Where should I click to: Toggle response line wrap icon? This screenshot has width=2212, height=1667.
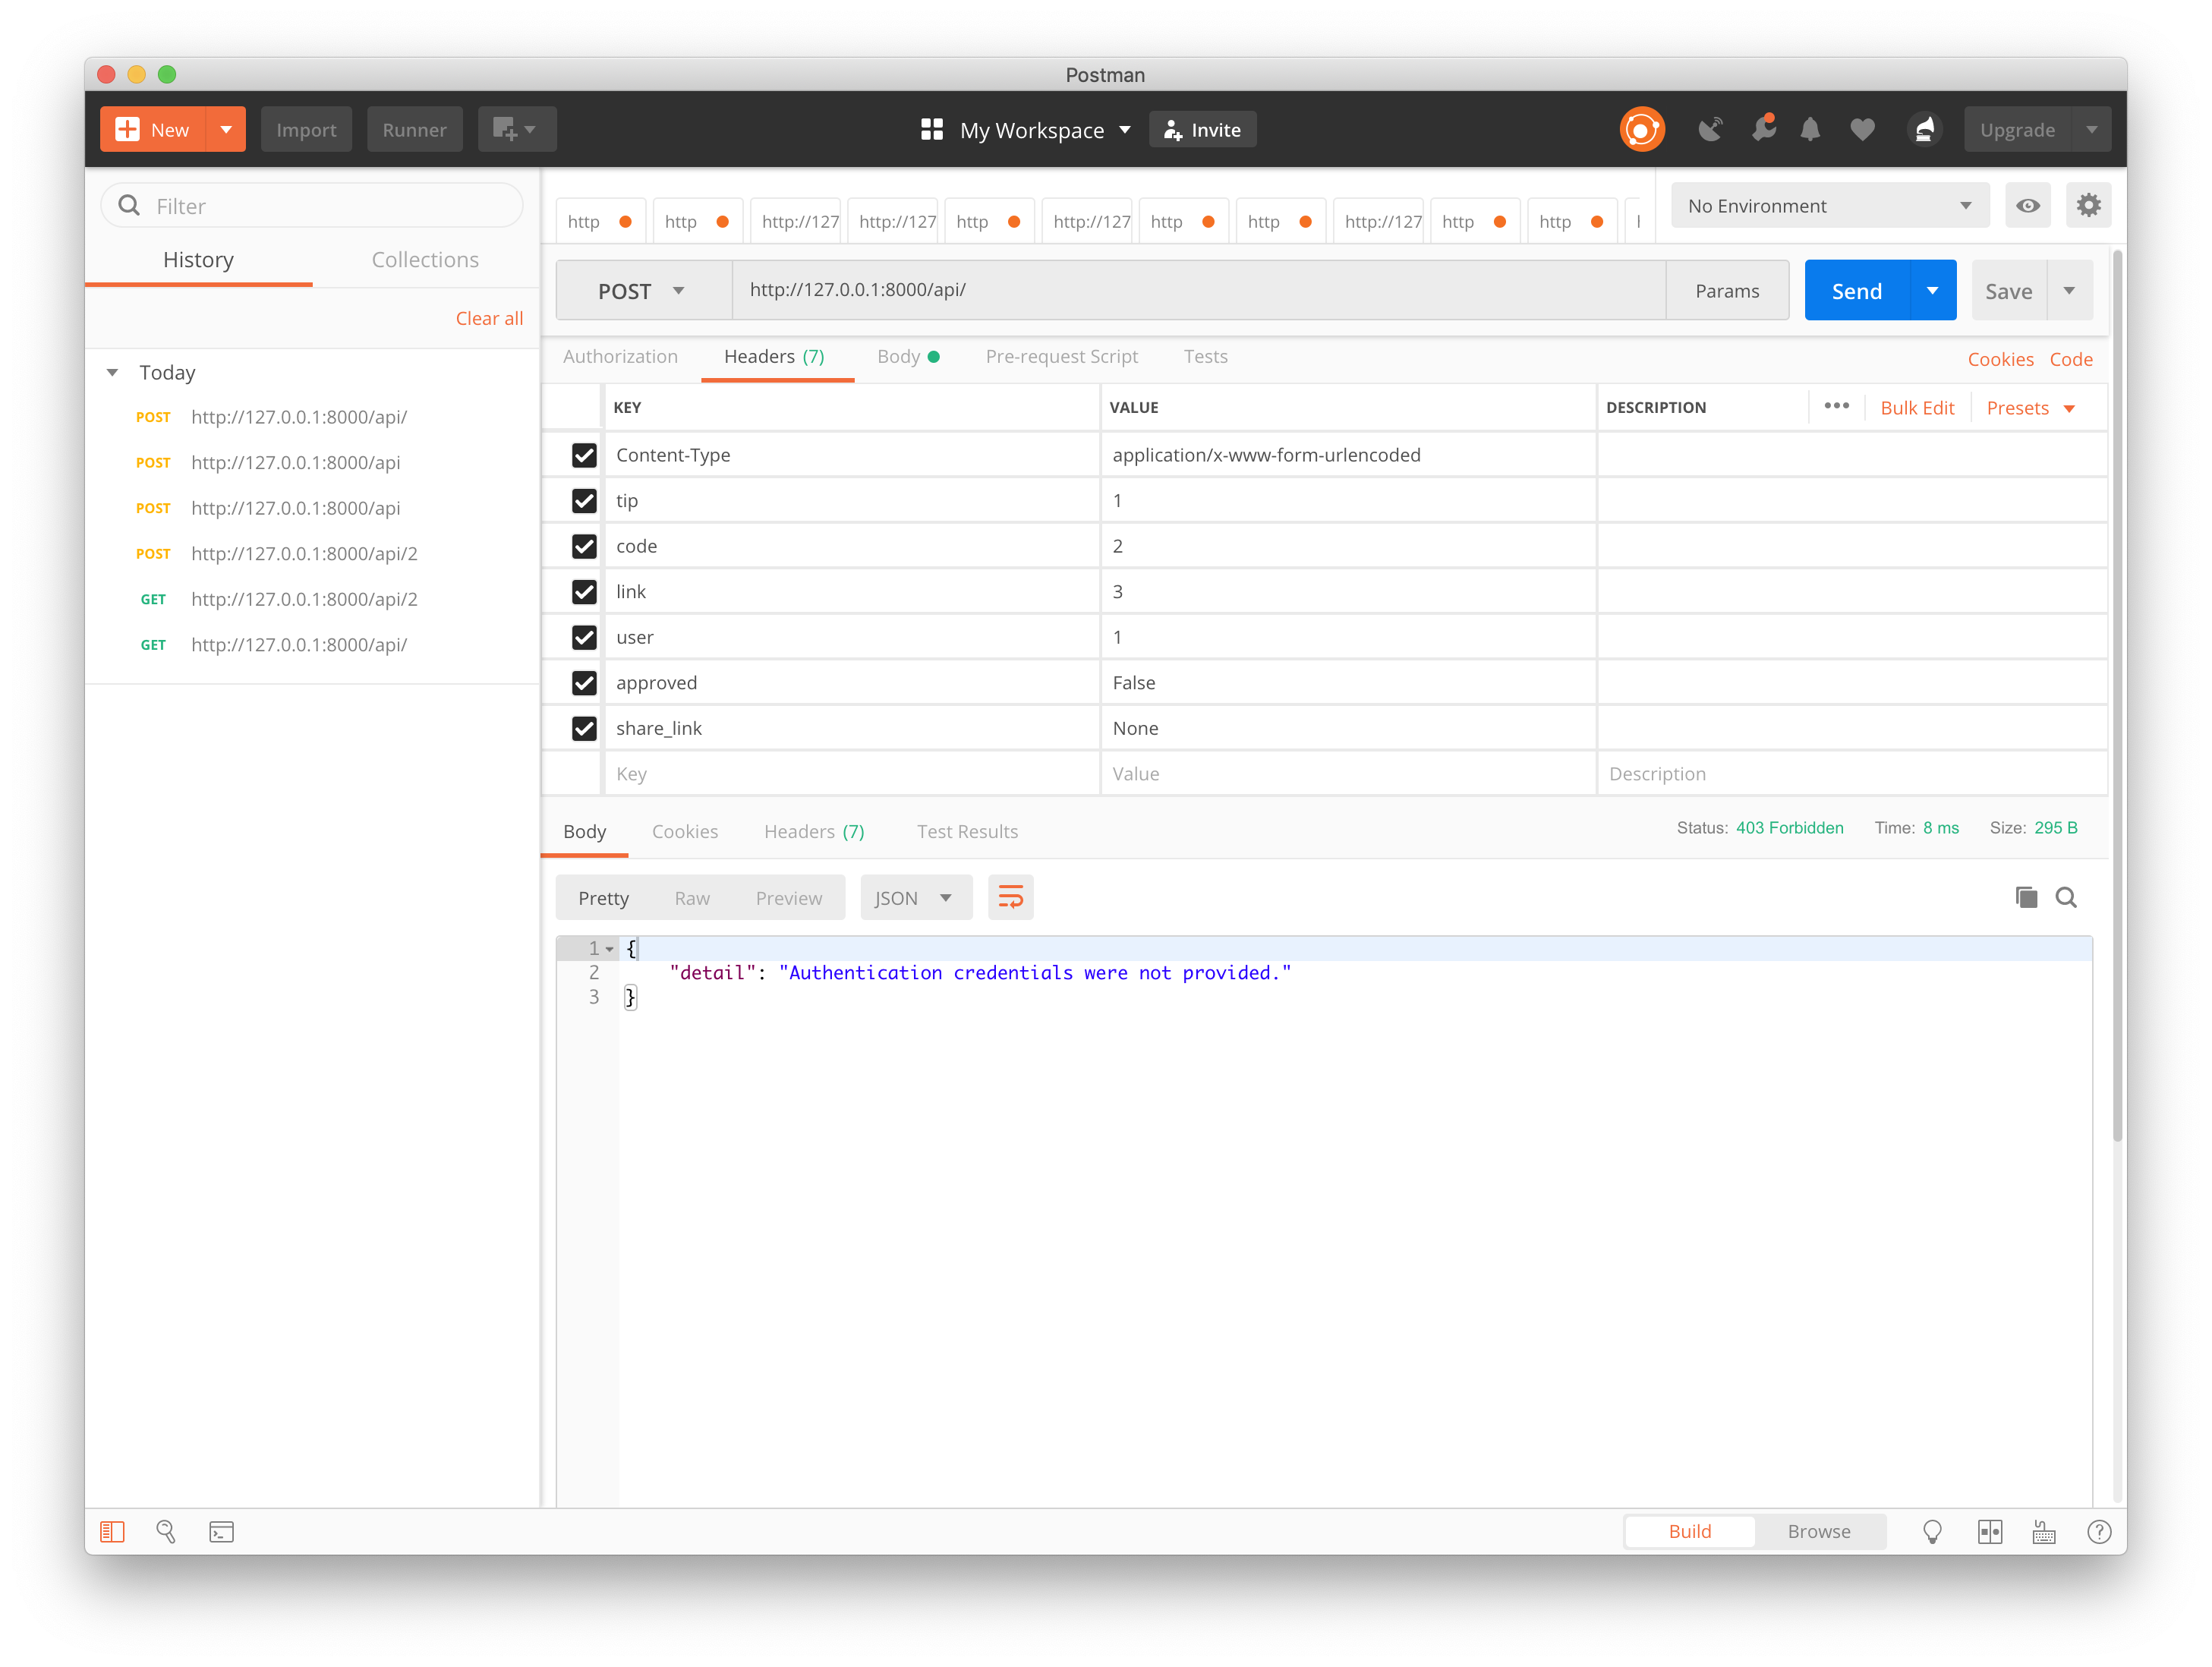pos(1010,898)
